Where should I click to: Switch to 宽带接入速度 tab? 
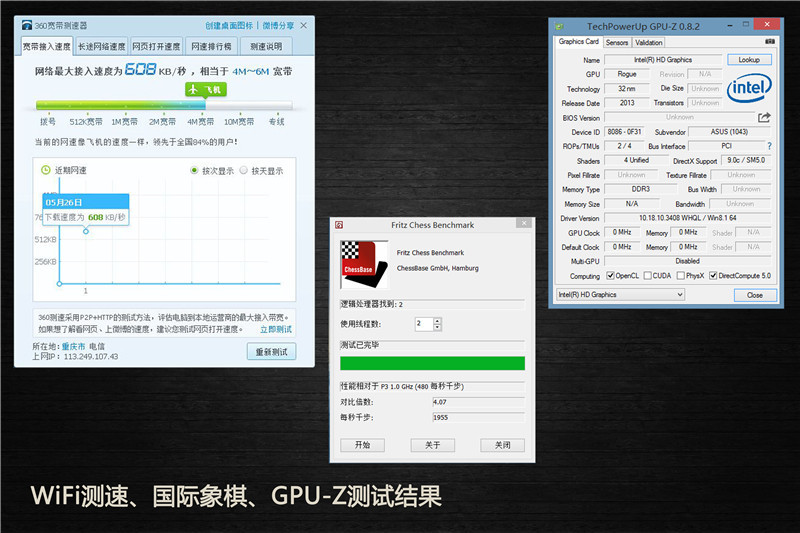point(46,46)
